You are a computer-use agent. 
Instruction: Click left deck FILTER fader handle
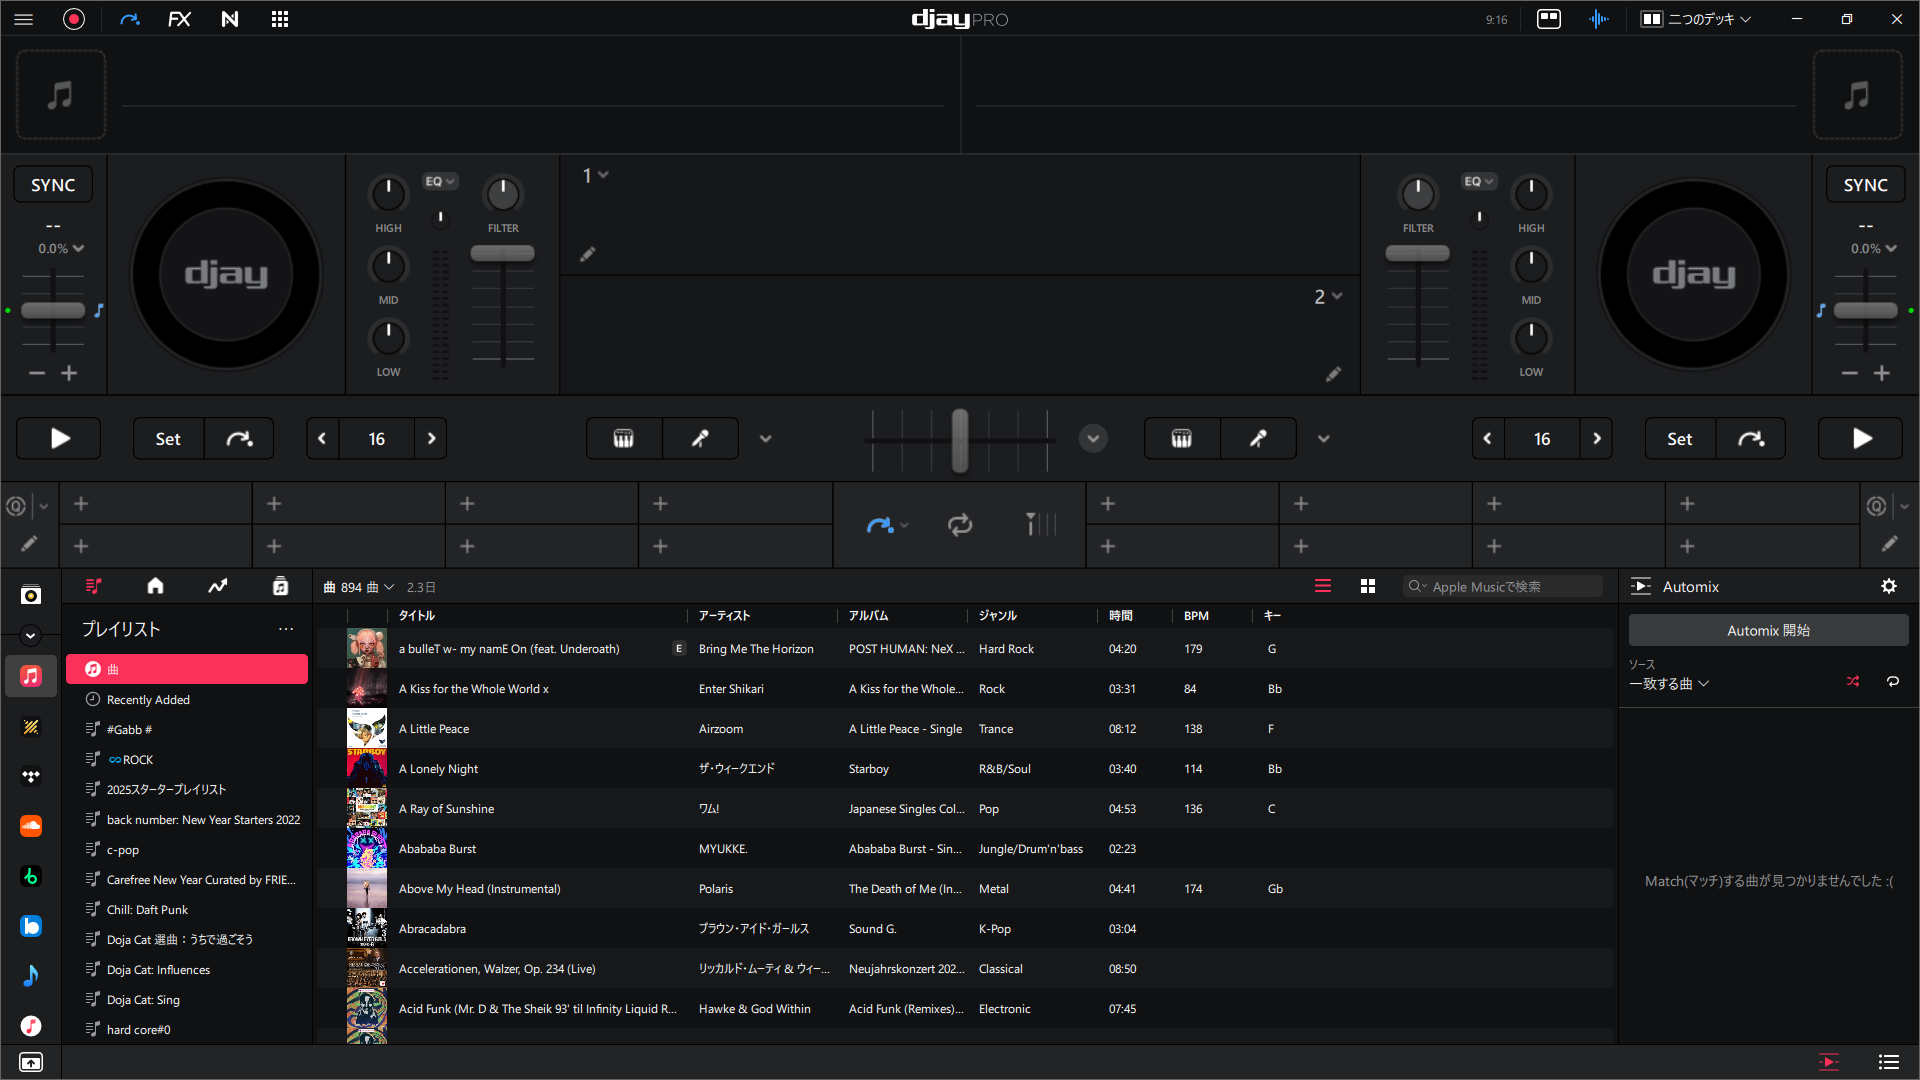(503, 254)
